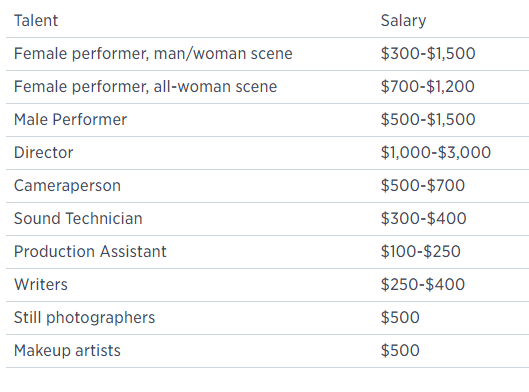The image size is (529, 392).
Task: Click the $300-$1,500 salary value
Action: (428, 54)
